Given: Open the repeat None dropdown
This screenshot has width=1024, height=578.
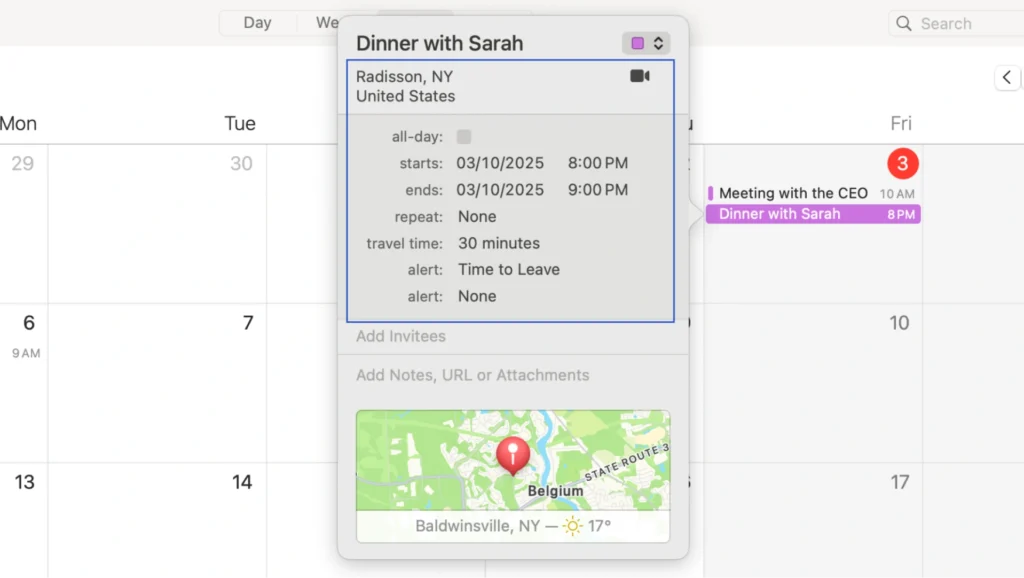Looking at the screenshot, I should 477,217.
